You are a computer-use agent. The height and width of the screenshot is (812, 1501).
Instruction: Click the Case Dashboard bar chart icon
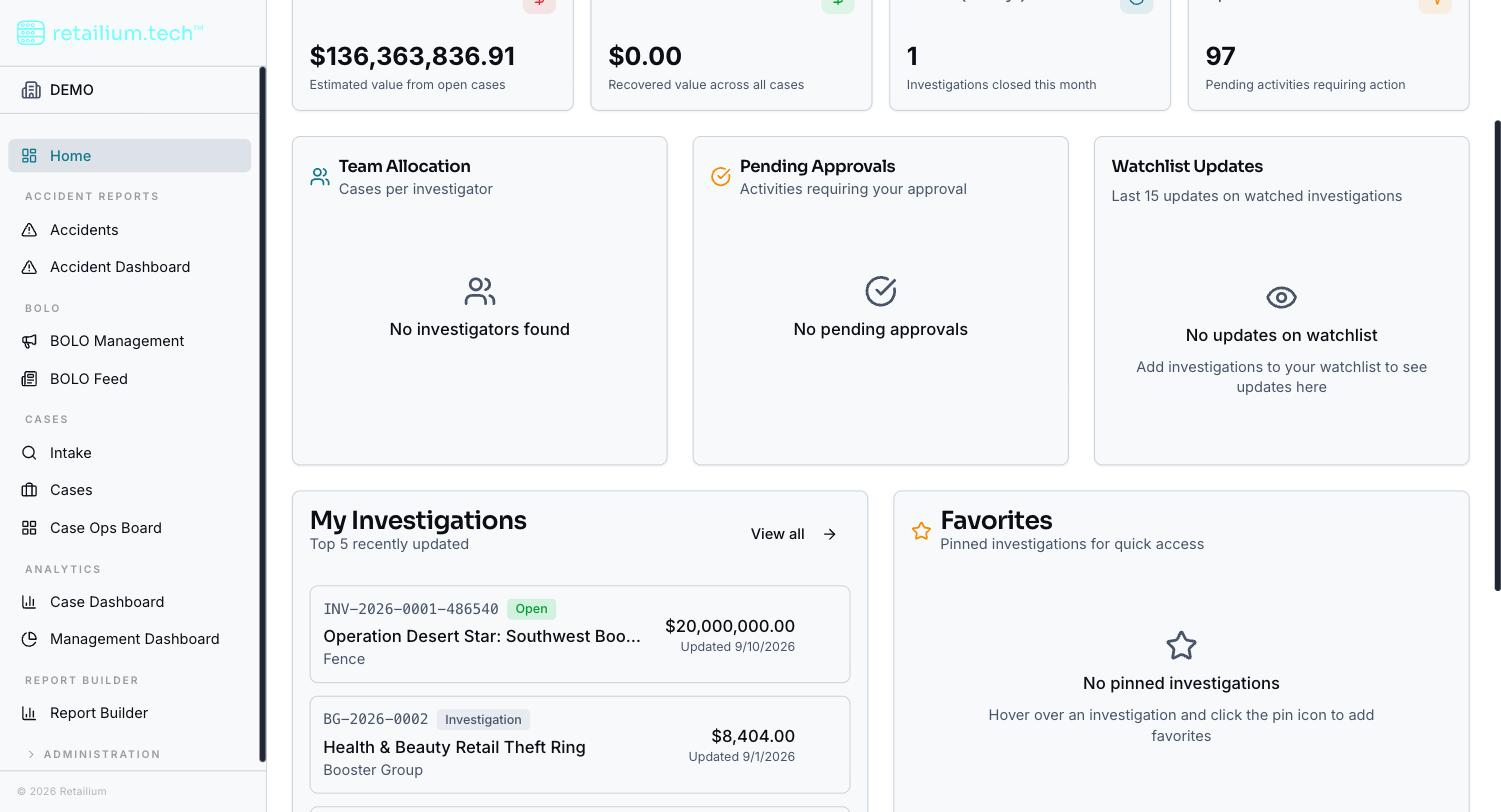[29, 602]
